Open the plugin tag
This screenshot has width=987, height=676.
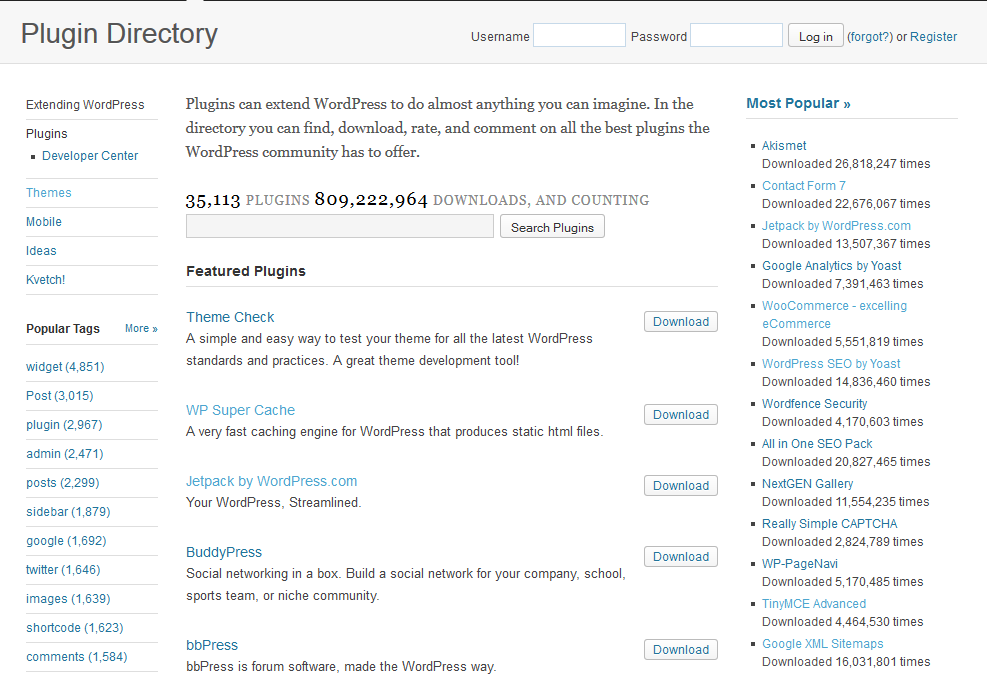[x=64, y=424]
